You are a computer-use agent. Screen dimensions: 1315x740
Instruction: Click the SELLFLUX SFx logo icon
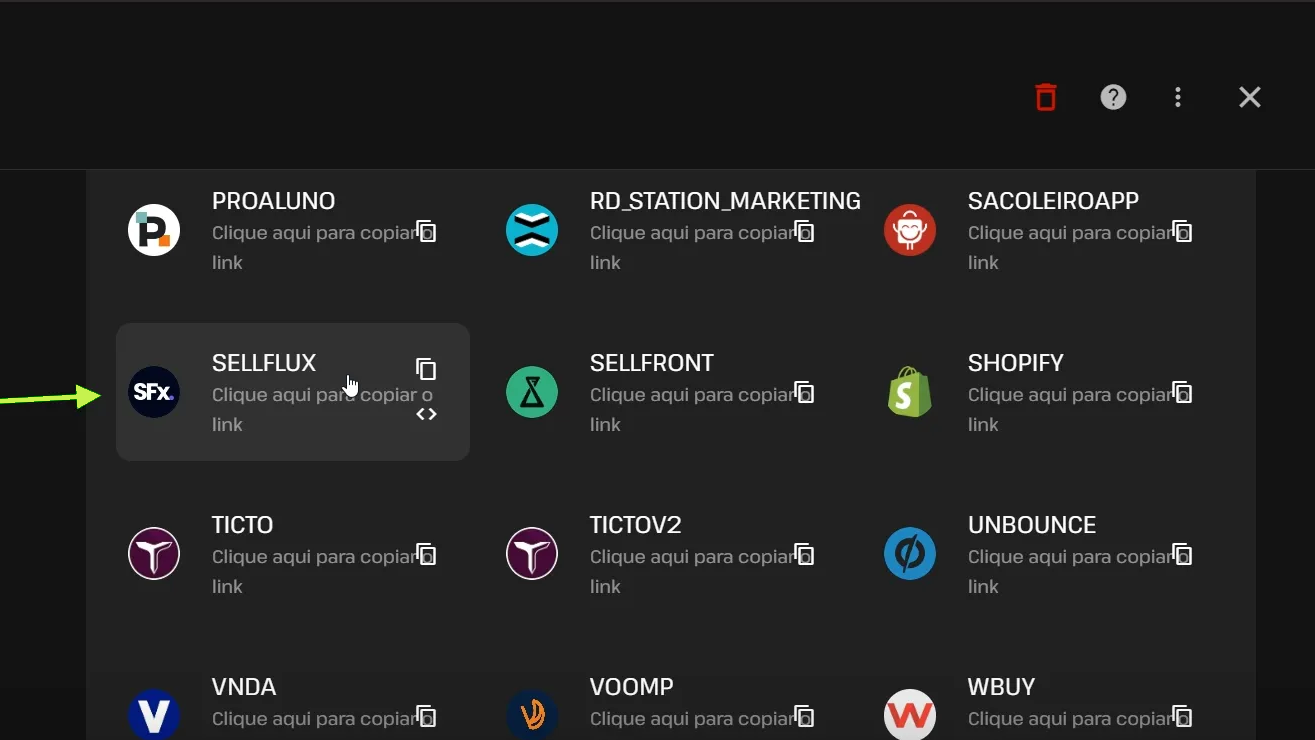tap(154, 392)
